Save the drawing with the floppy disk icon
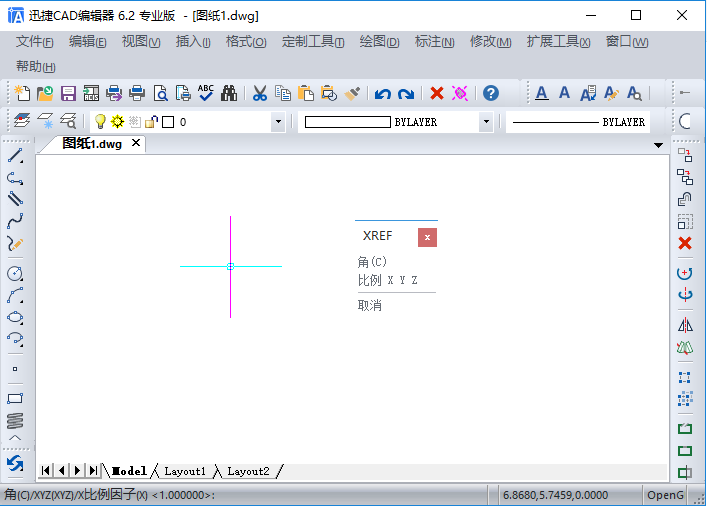The height and width of the screenshot is (507, 707). tap(68, 93)
